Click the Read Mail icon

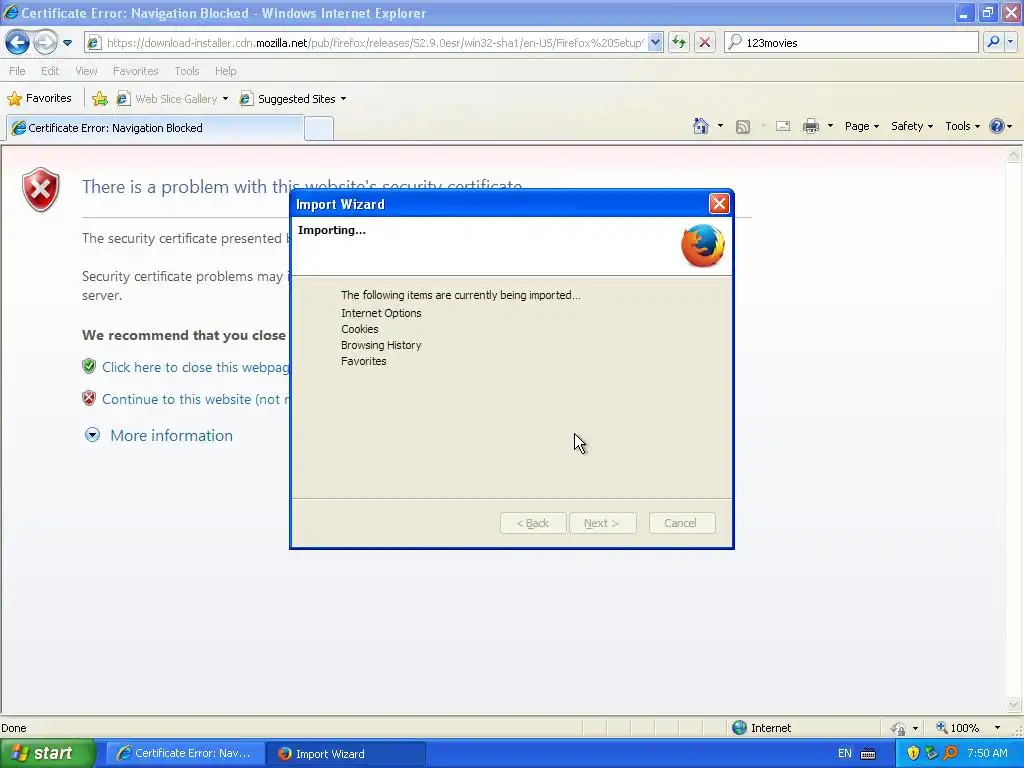tap(782, 126)
